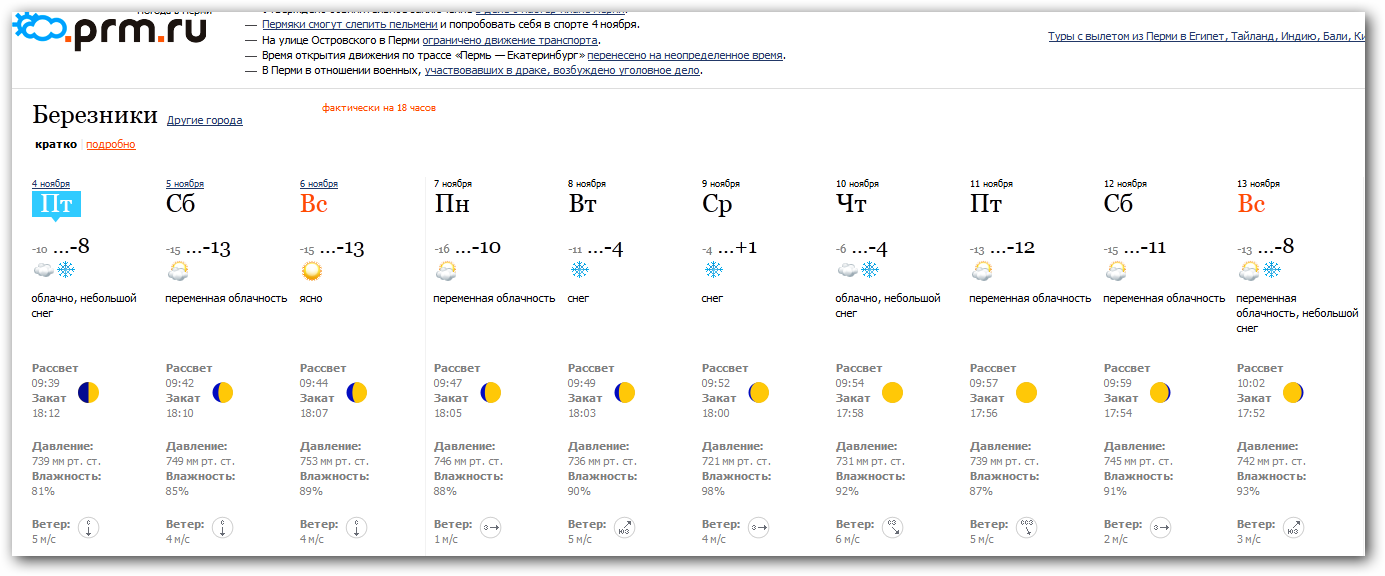The image size is (1385, 576).
Task: Switch to the 'подробно' detailed view
Action: pos(111,145)
